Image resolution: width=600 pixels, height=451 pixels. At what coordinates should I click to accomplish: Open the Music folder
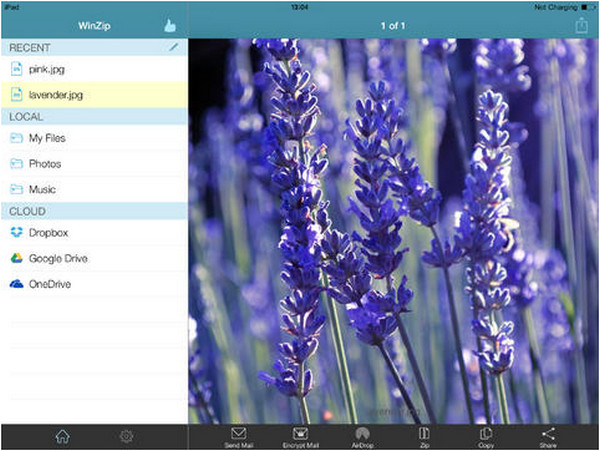43,190
